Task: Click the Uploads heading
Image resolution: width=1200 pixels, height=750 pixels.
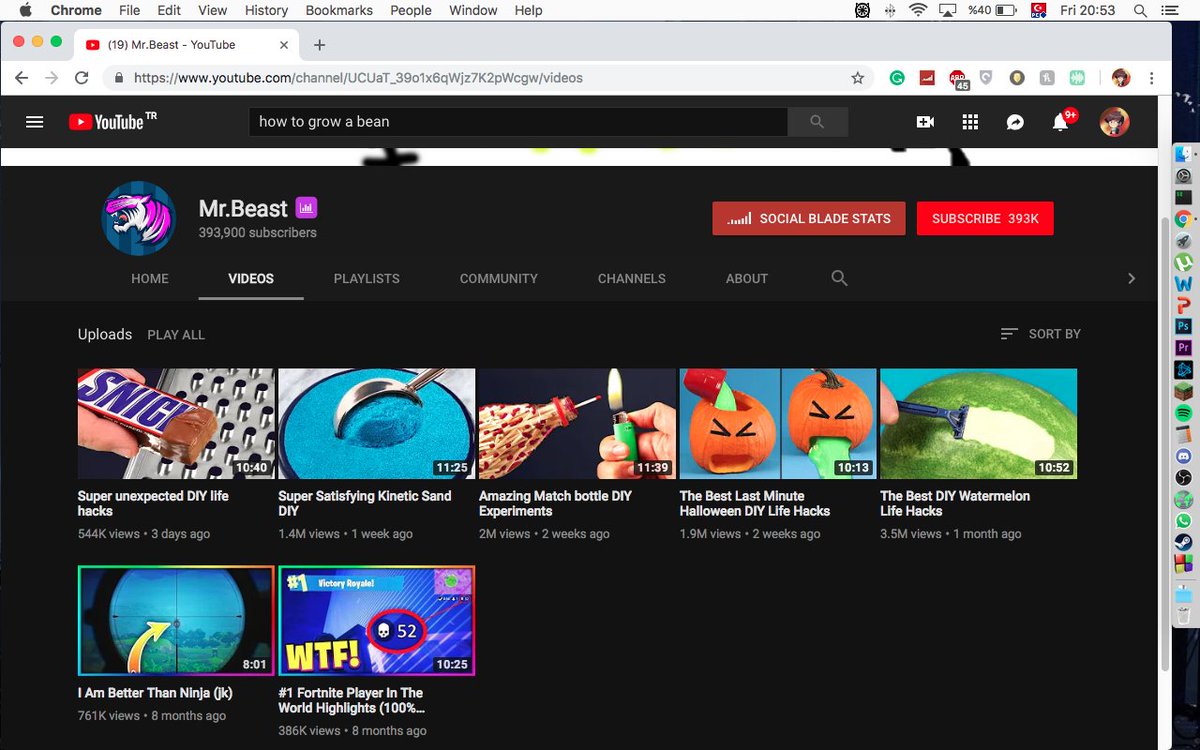Action: pos(105,334)
